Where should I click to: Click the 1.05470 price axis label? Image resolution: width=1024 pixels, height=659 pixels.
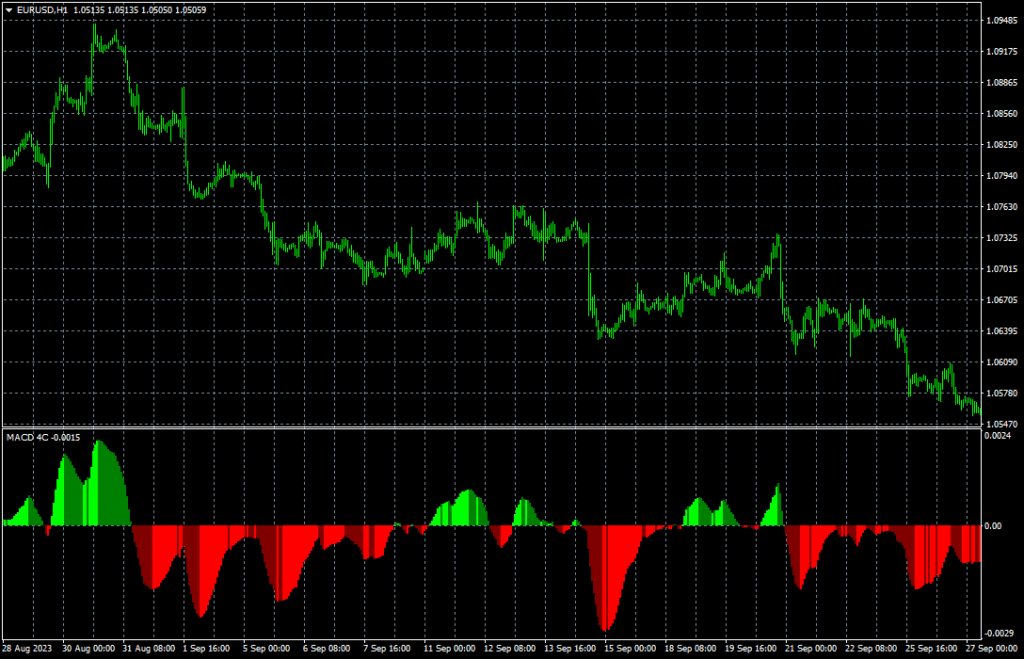(1001, 424)
